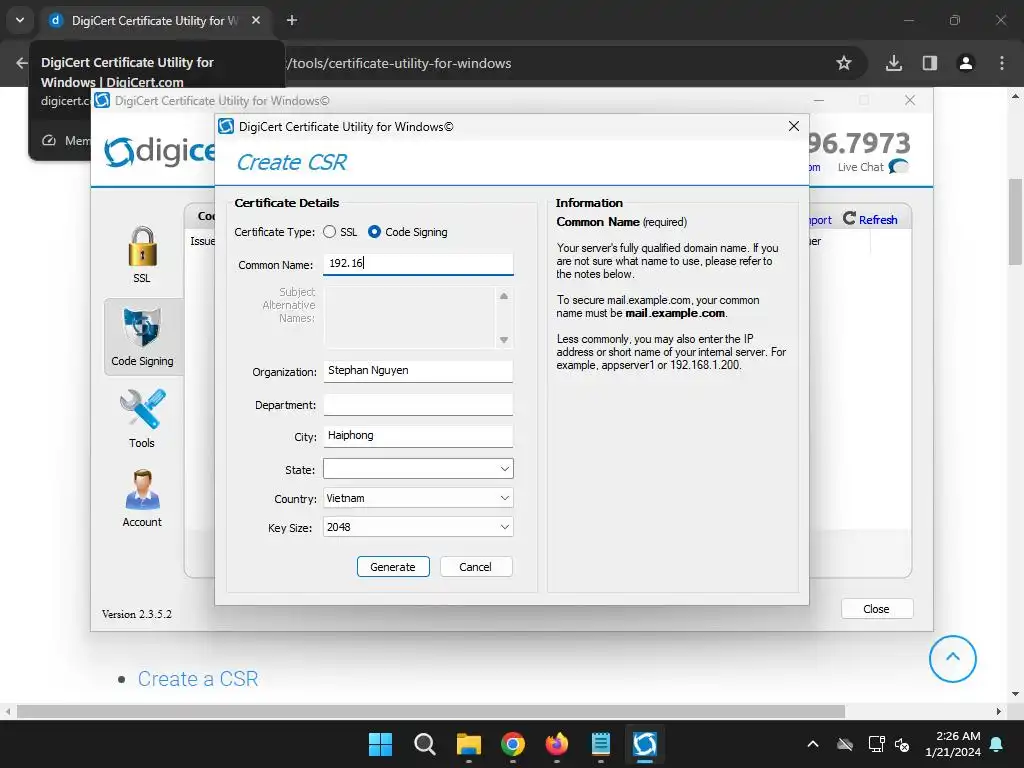Close the main utility via Close button

[876, 609]
